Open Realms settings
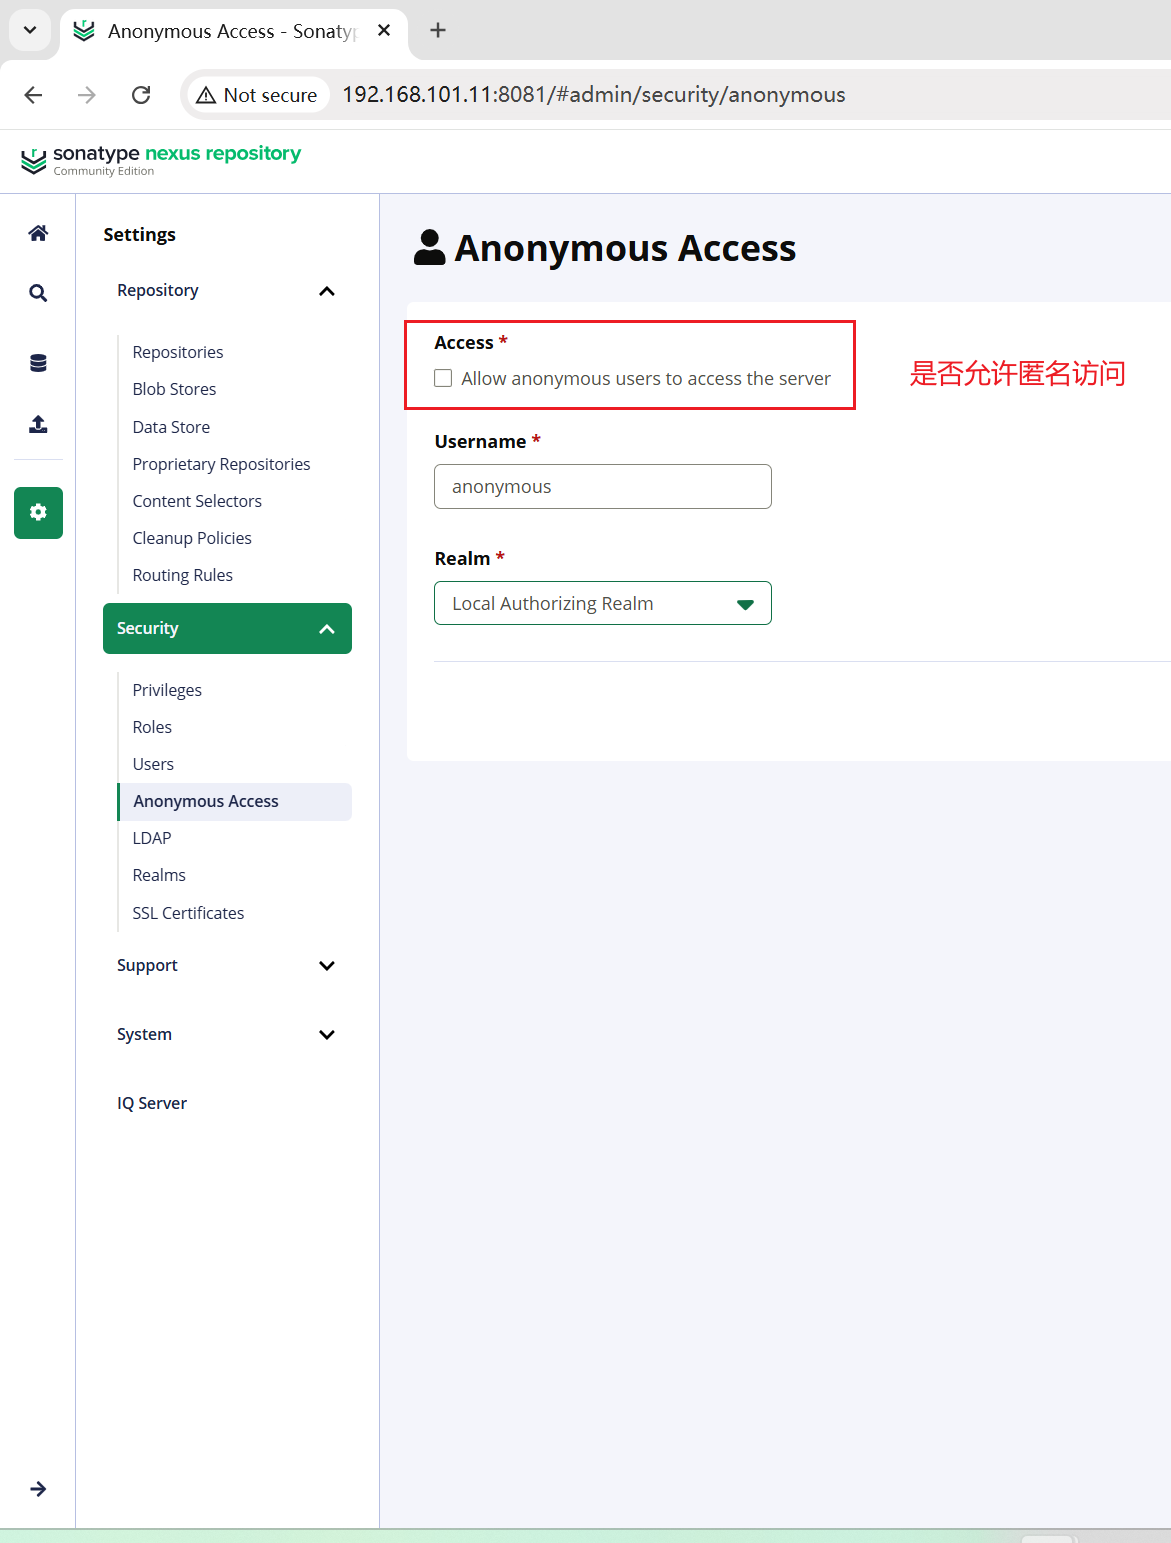 click(159, 875)
